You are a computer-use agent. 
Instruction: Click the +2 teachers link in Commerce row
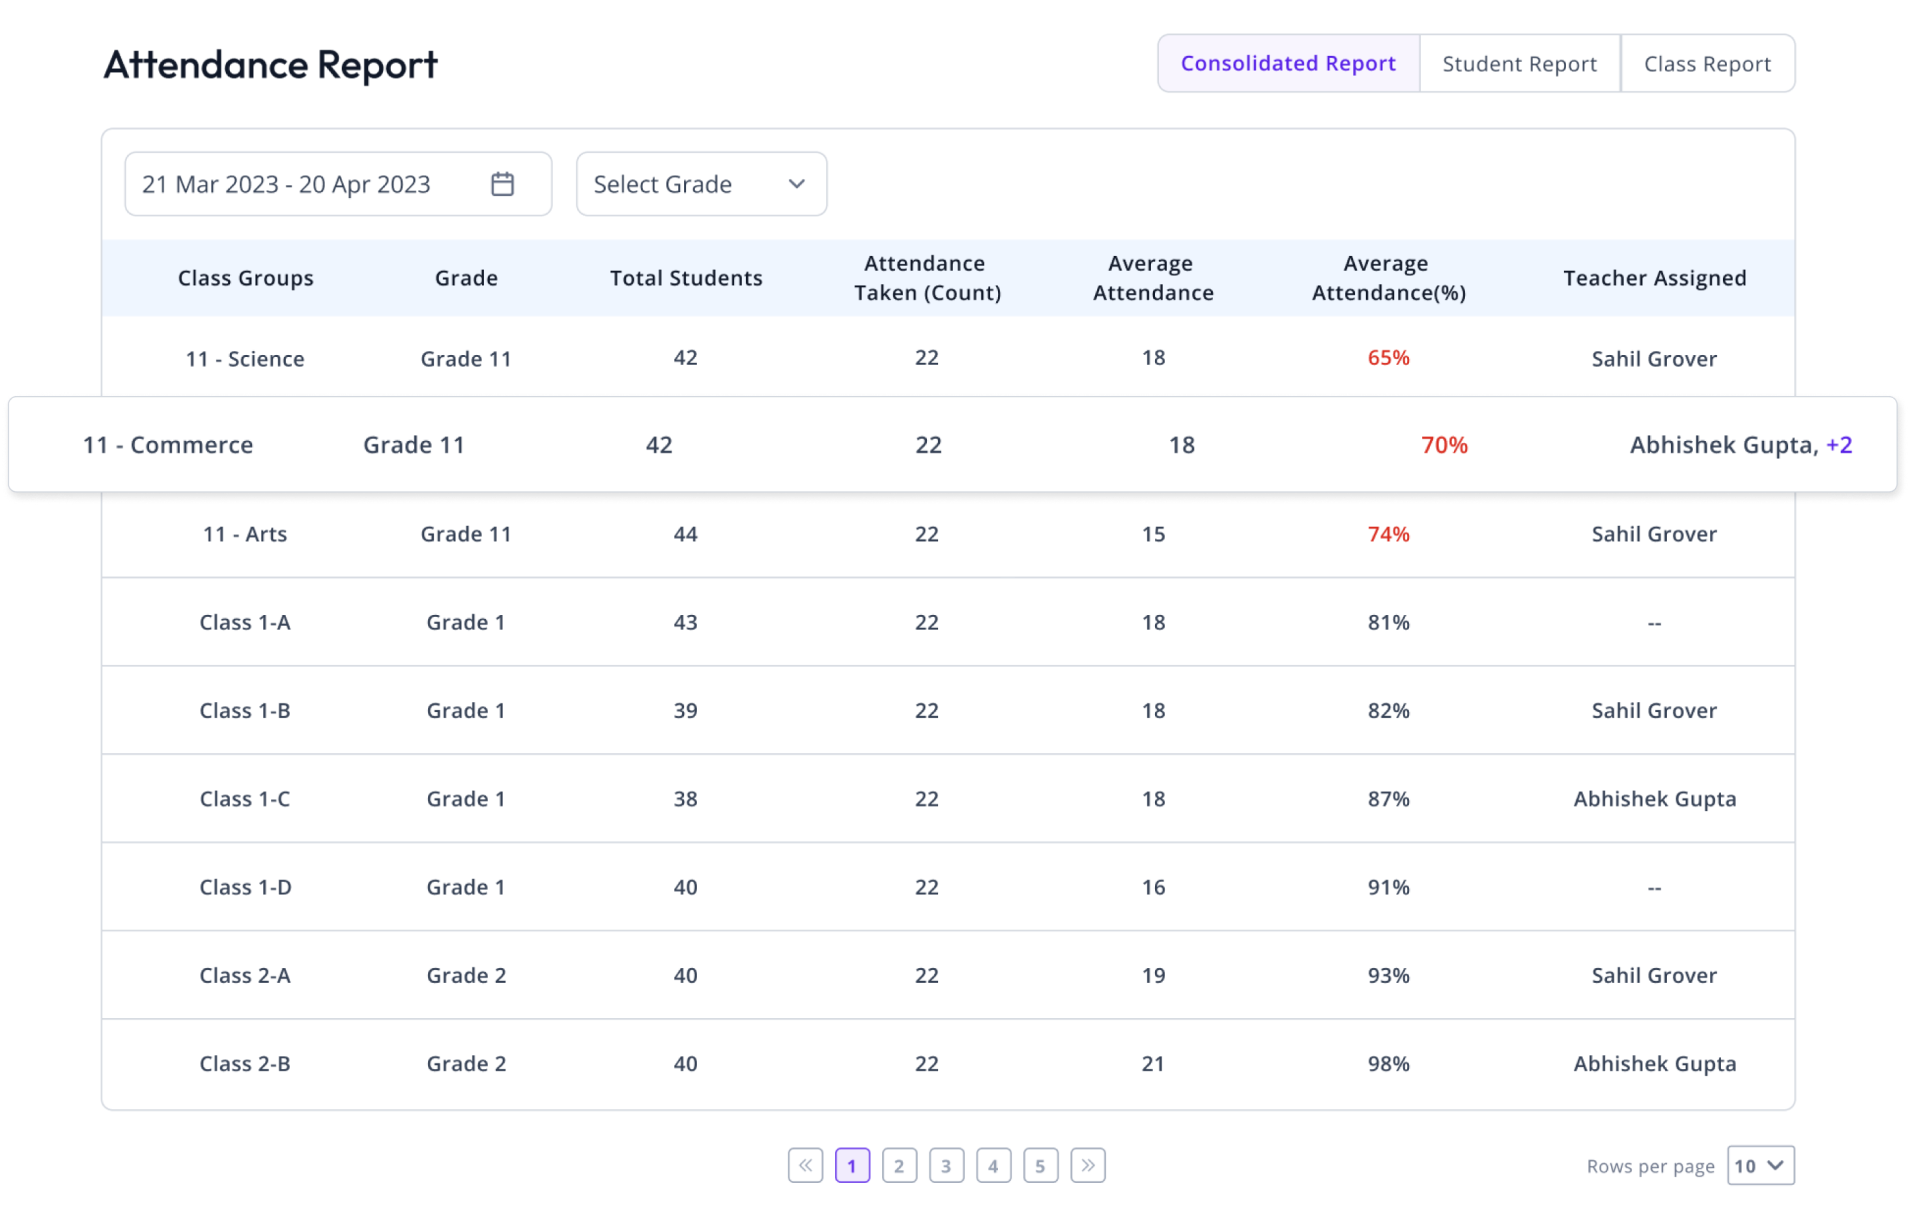click(1839, 445)
